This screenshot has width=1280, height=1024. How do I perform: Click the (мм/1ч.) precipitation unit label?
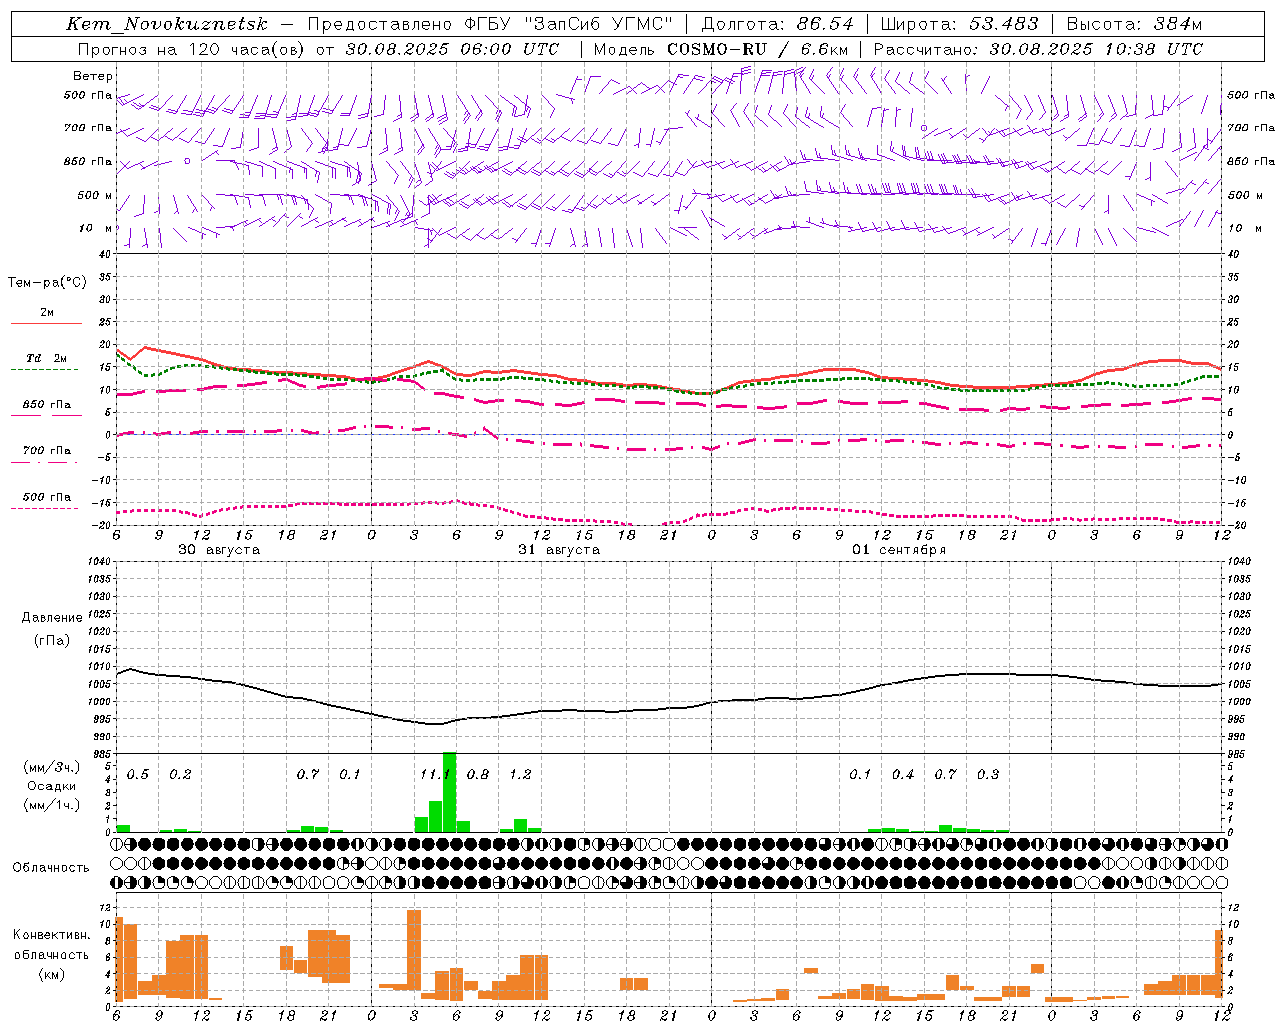click(52, 805)
